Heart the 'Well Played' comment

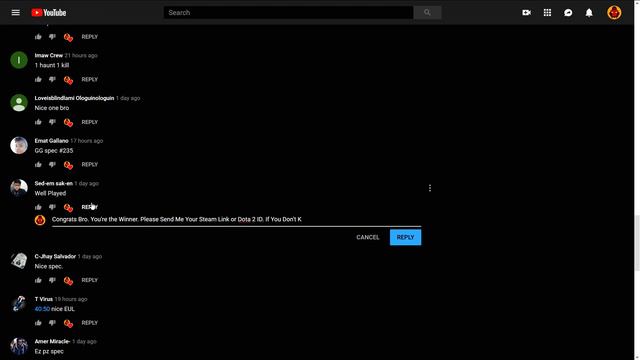(x=68, y=208)
